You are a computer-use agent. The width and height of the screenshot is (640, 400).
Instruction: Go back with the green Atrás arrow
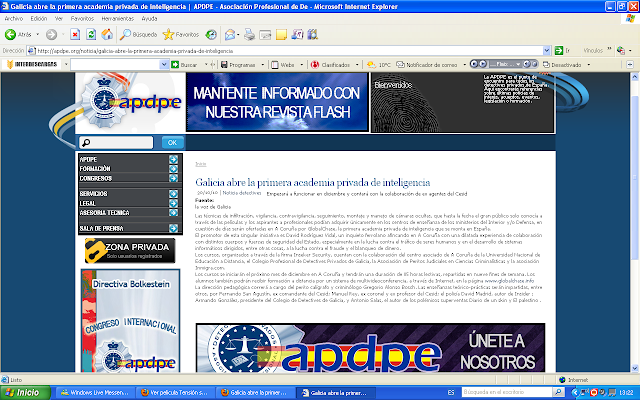(11, 35)
